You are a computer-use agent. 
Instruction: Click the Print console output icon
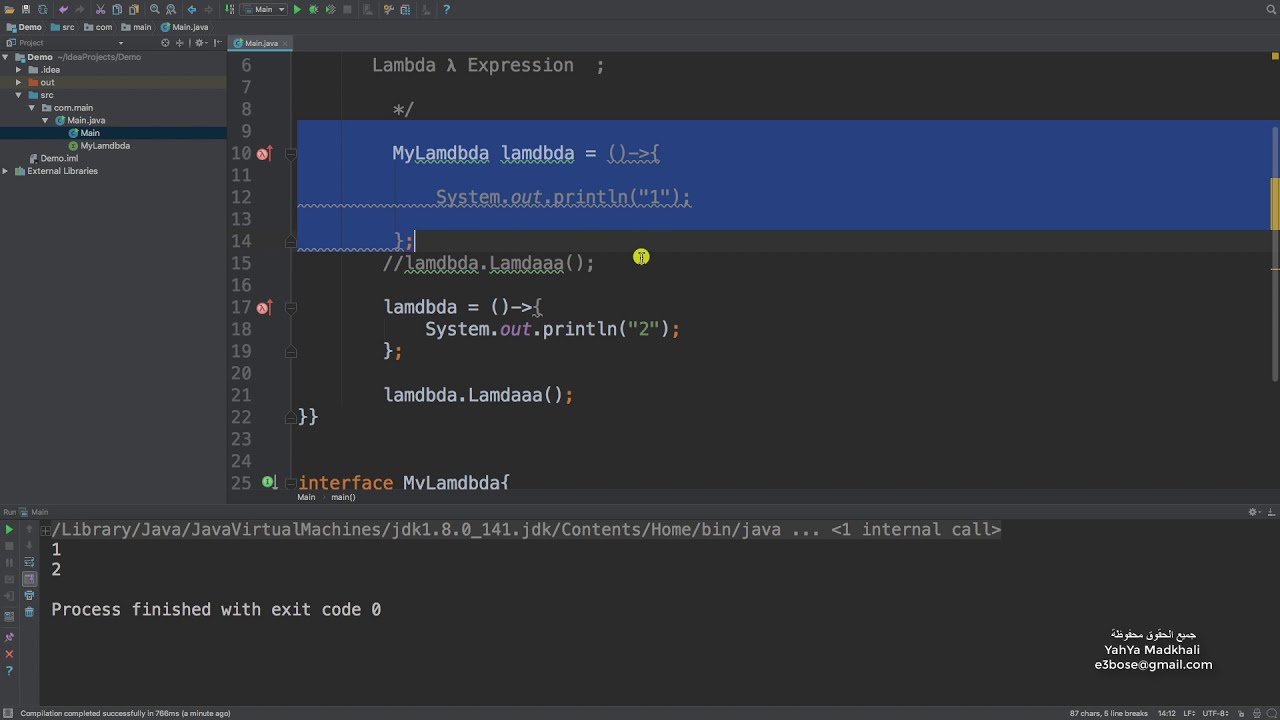[29, 595]
